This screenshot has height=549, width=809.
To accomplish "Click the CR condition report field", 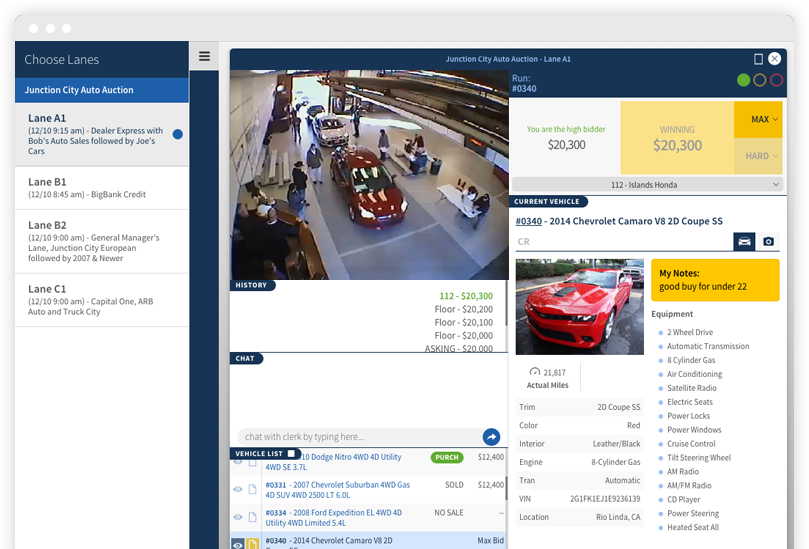I will click(x=624, y=241).
